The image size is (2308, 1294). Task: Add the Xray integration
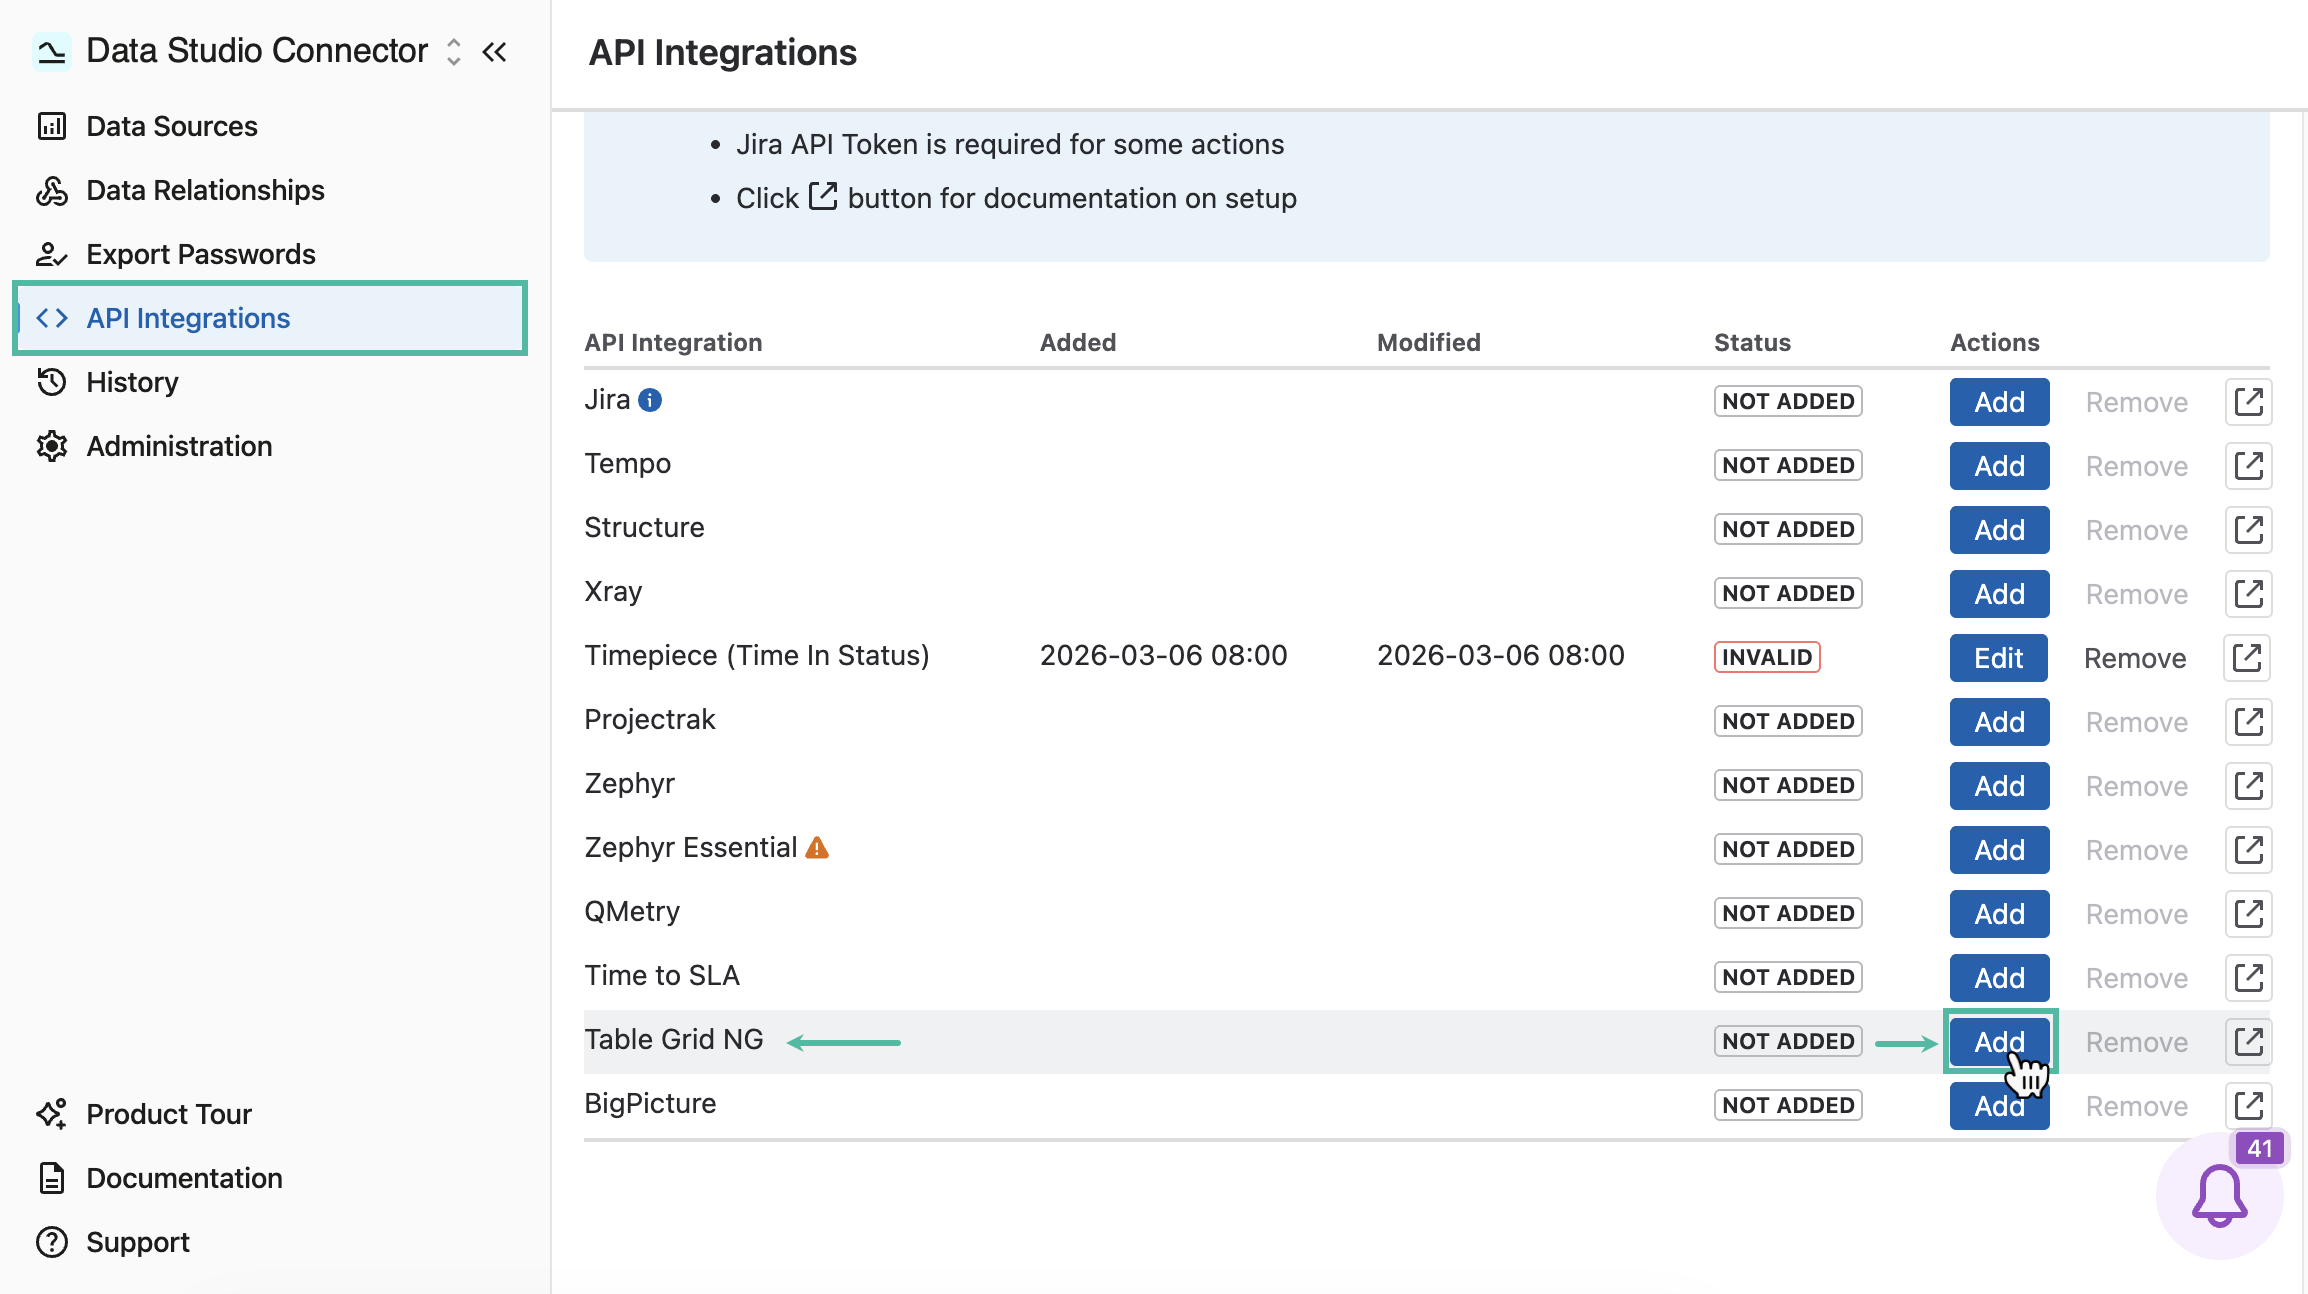1999,594
